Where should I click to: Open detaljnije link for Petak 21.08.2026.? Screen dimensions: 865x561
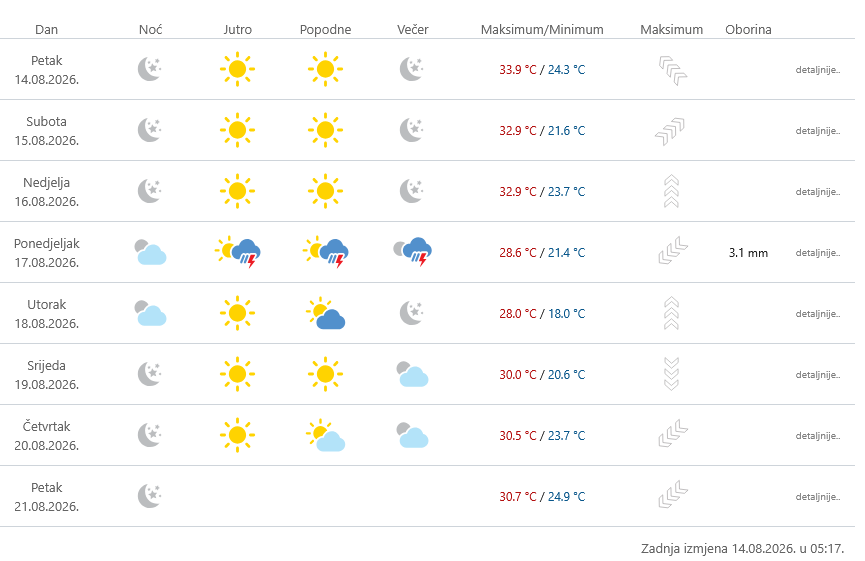click(818, 497)
